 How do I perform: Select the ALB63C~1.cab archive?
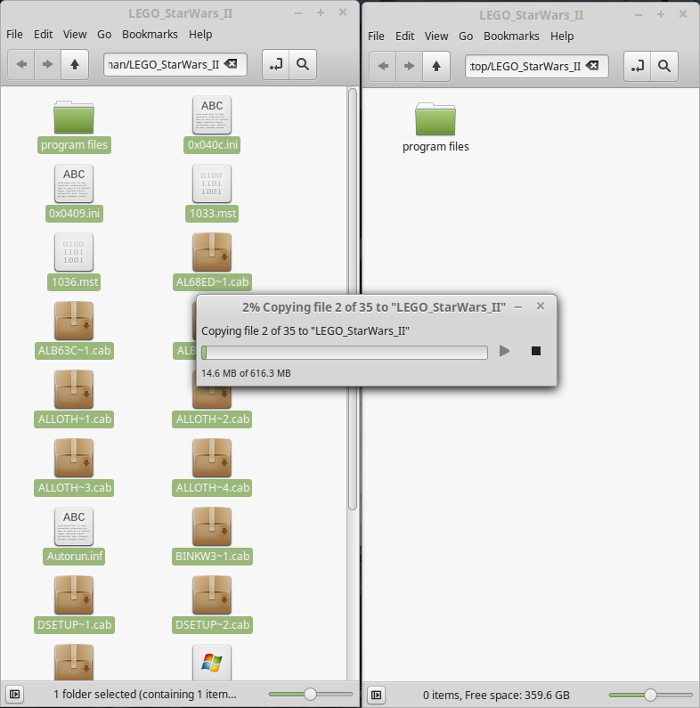click(x=74, y=331)
